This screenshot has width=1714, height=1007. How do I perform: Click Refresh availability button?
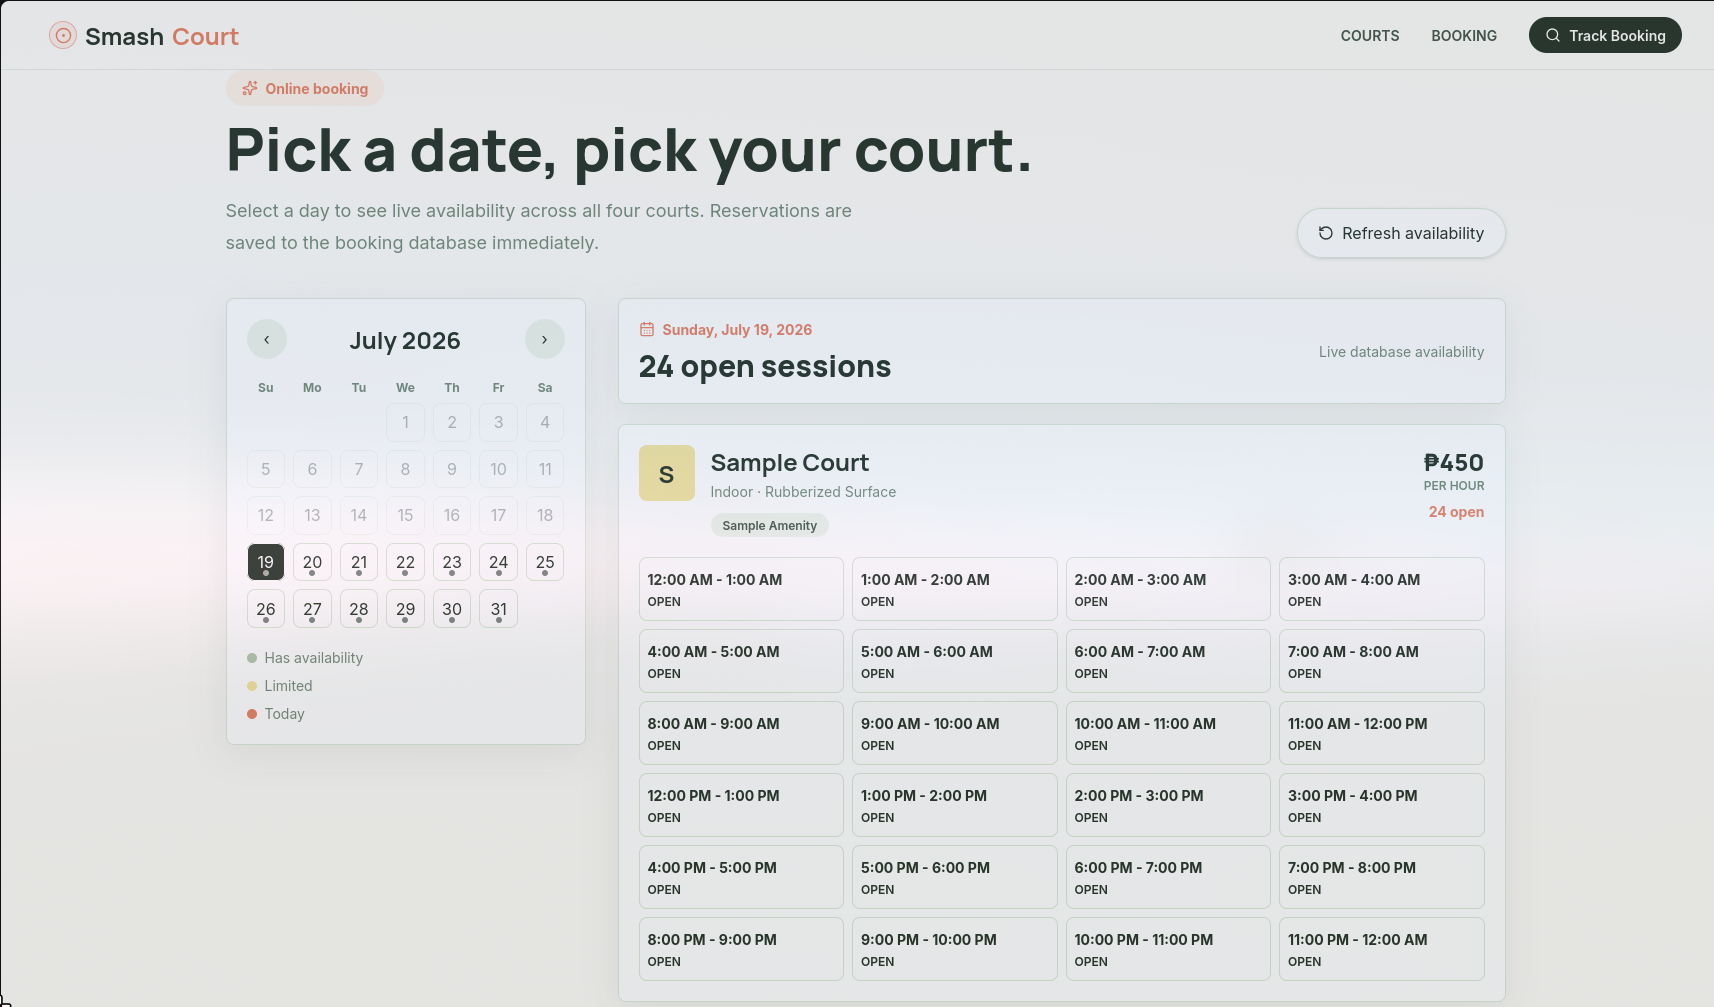1401,233
